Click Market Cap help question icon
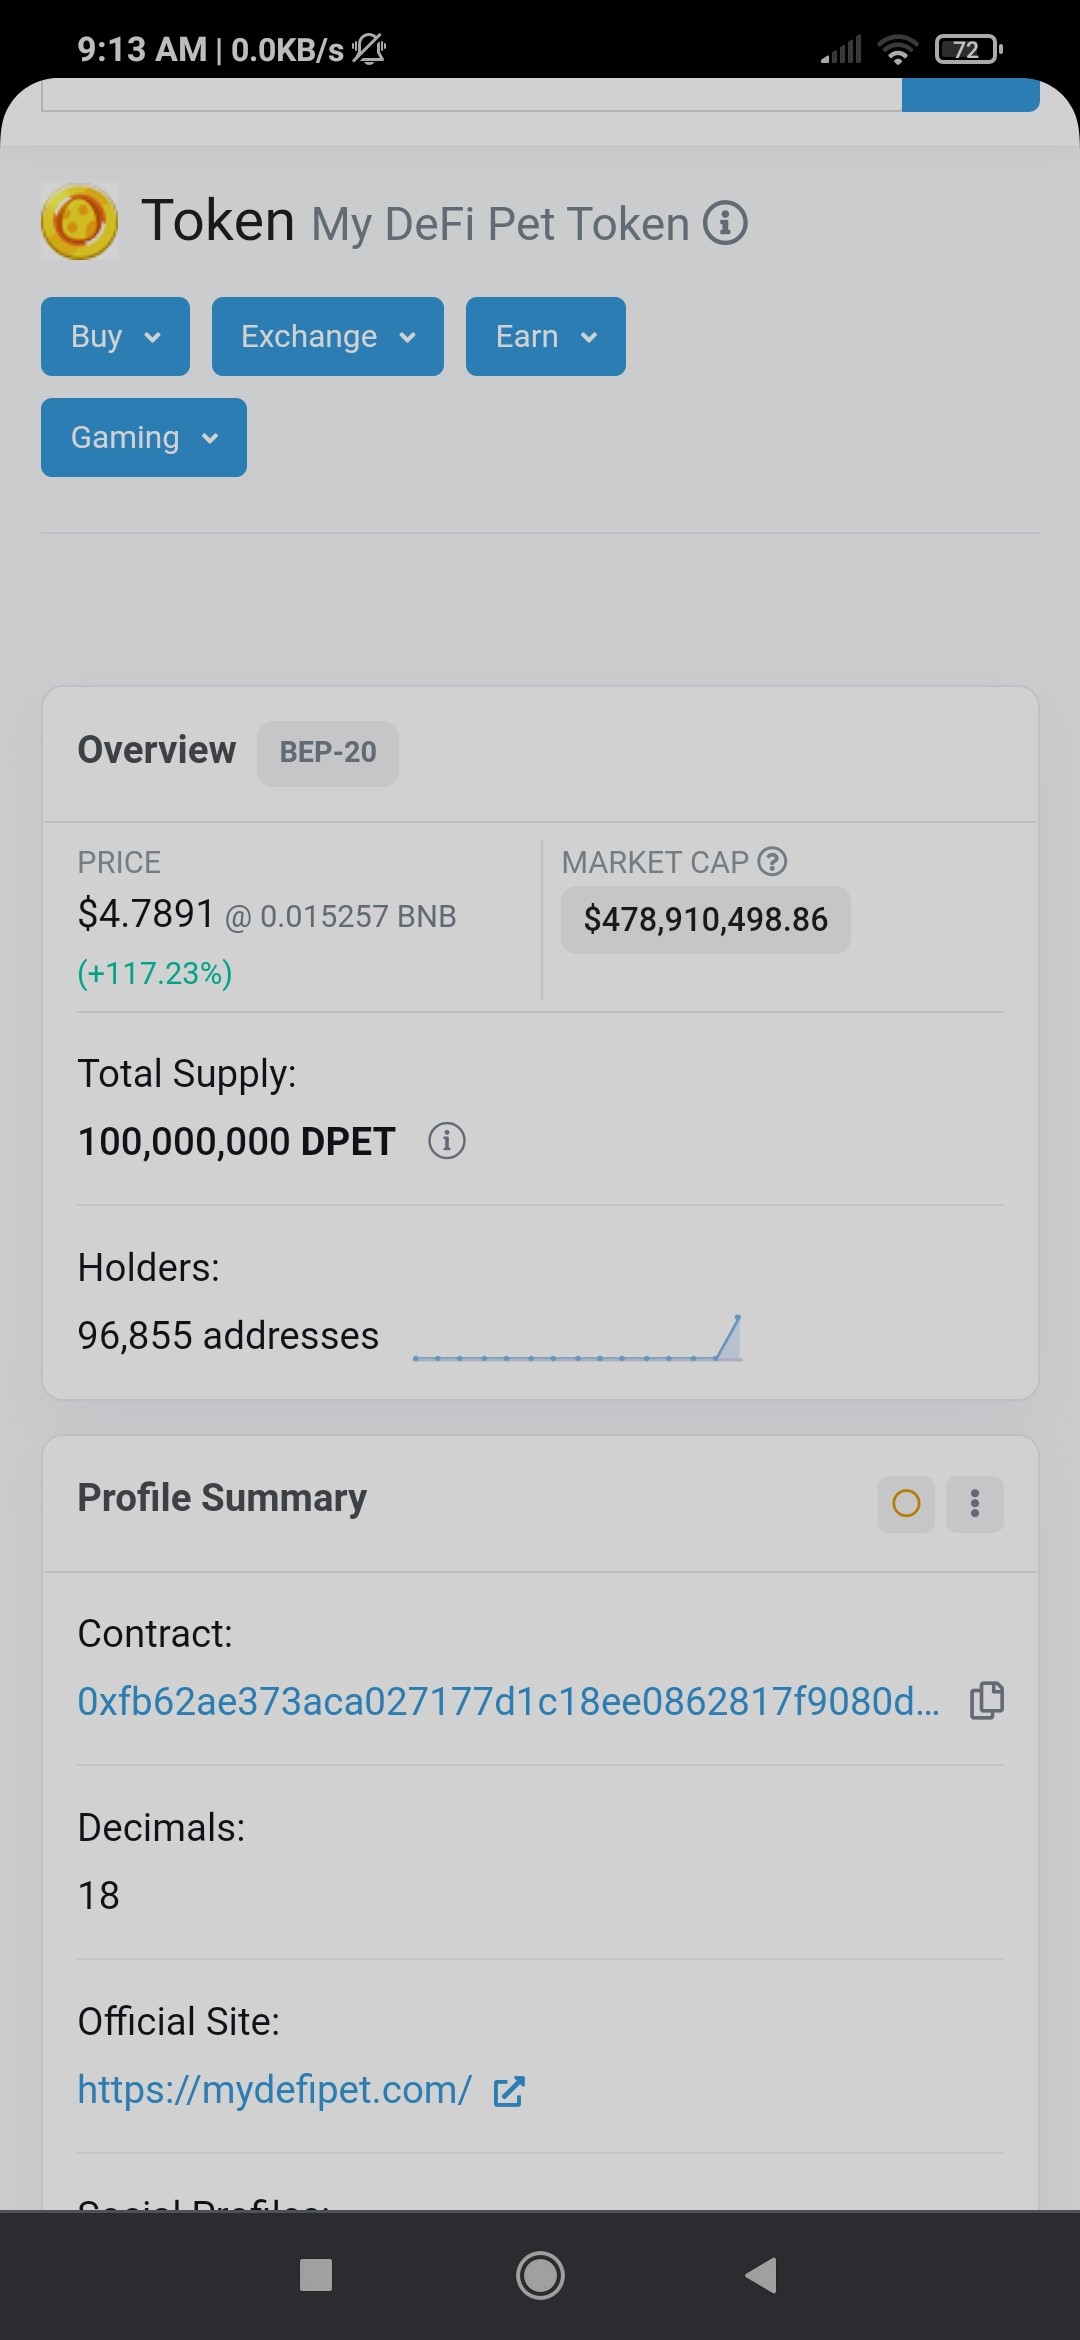Image resolution: width=1080 pixels, height=2340 pixels. (x=772, y=861)
